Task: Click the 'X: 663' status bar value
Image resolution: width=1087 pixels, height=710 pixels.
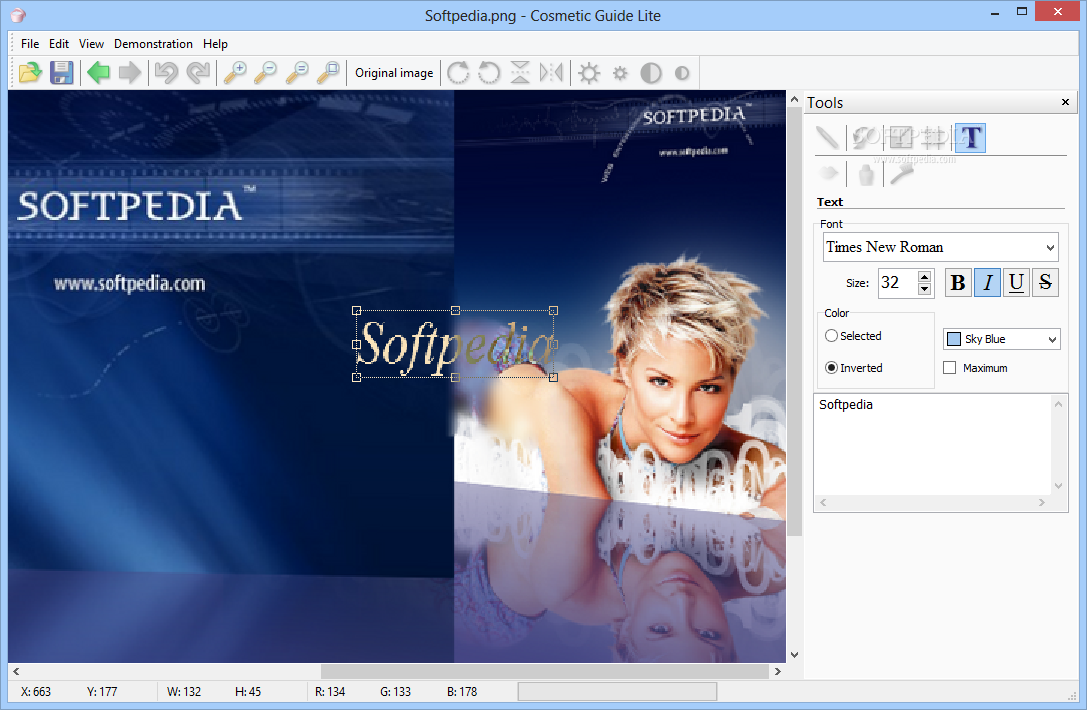Action: tap(36, 691)
